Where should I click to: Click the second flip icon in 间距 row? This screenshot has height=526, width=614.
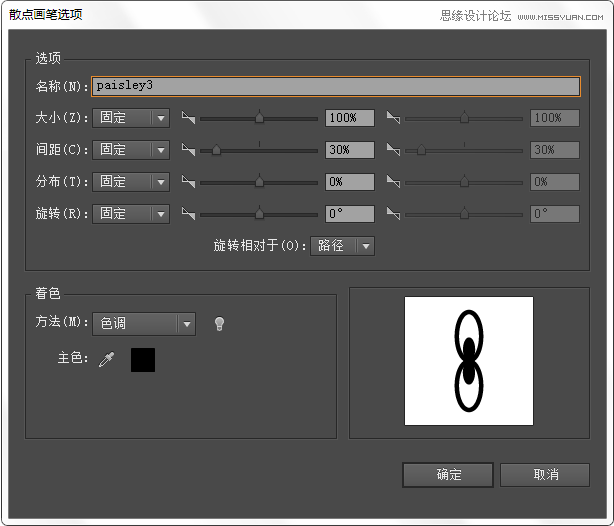392,150
